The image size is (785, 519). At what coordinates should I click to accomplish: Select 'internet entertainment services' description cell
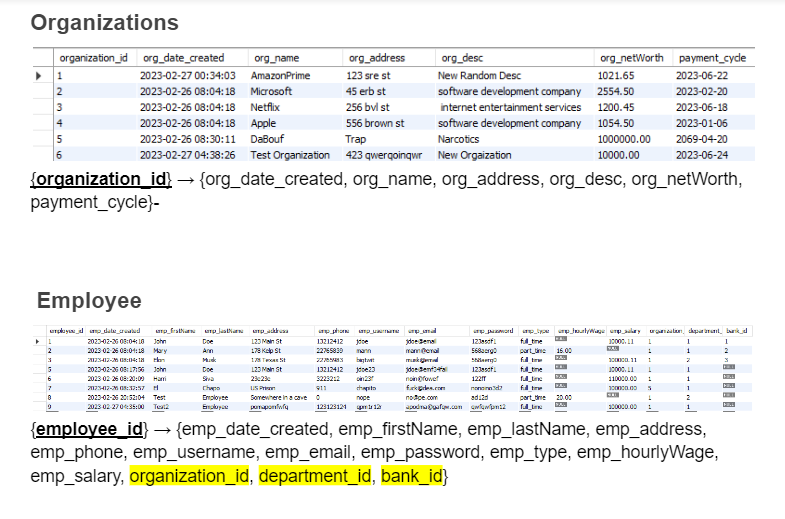tap(511, 108)
